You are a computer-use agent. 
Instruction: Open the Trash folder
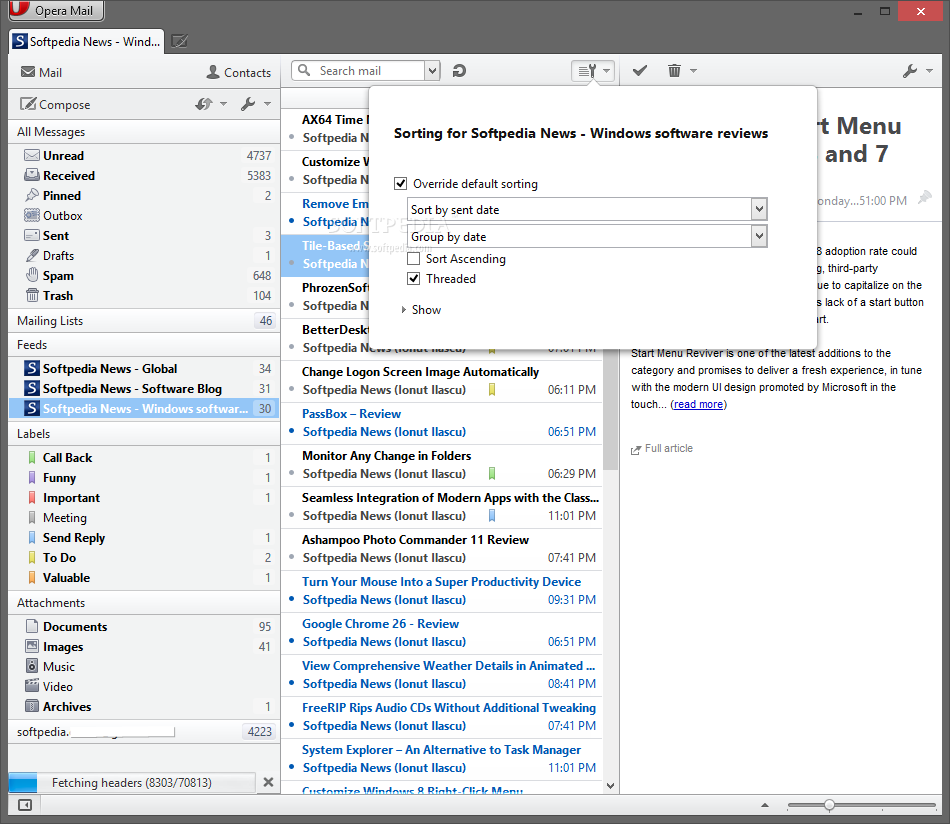click(x=145, y=296)
